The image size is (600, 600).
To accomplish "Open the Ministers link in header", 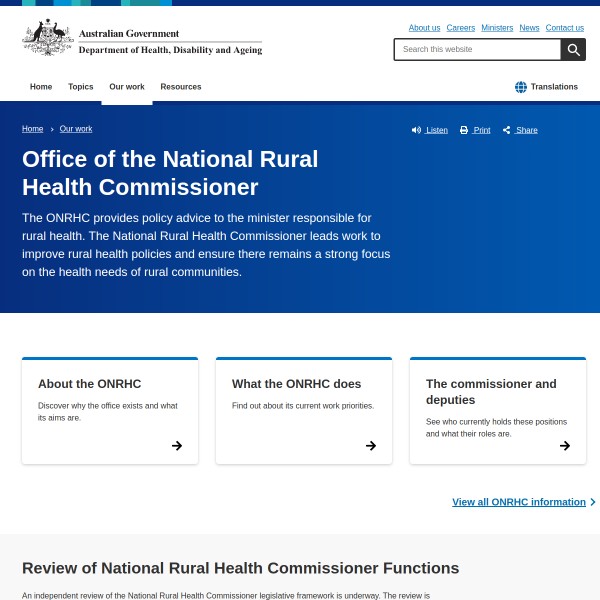I will [x=497, y=28].
